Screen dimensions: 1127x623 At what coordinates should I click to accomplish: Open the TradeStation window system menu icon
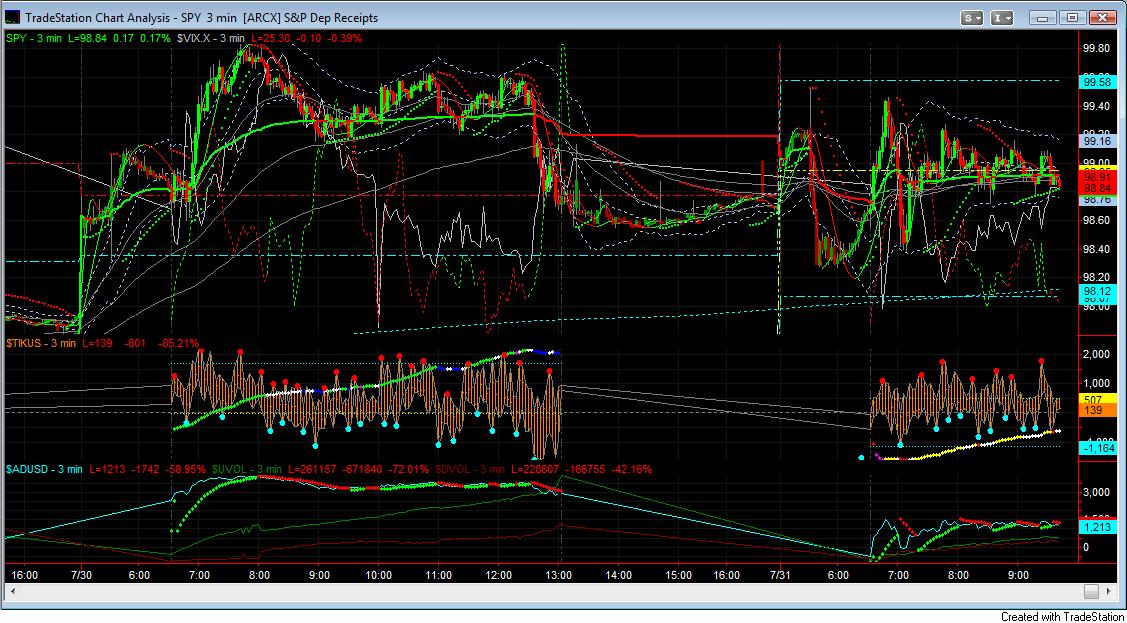click(13, 17)
